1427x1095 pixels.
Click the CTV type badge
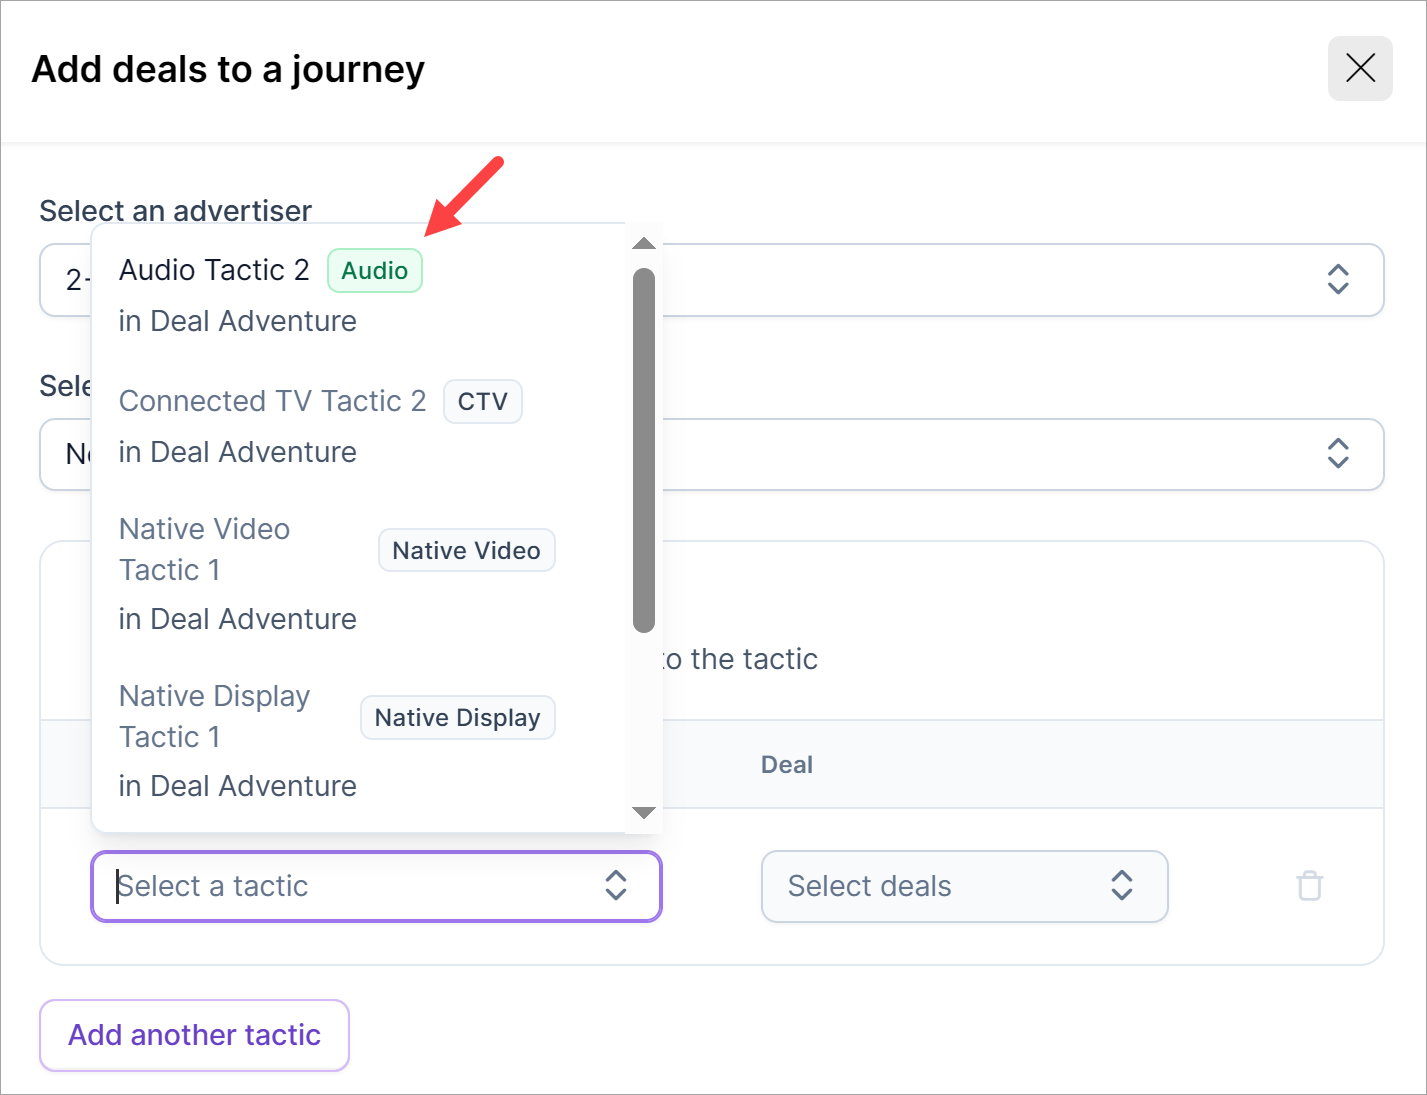pyautogui.click(x=482, y=402)
